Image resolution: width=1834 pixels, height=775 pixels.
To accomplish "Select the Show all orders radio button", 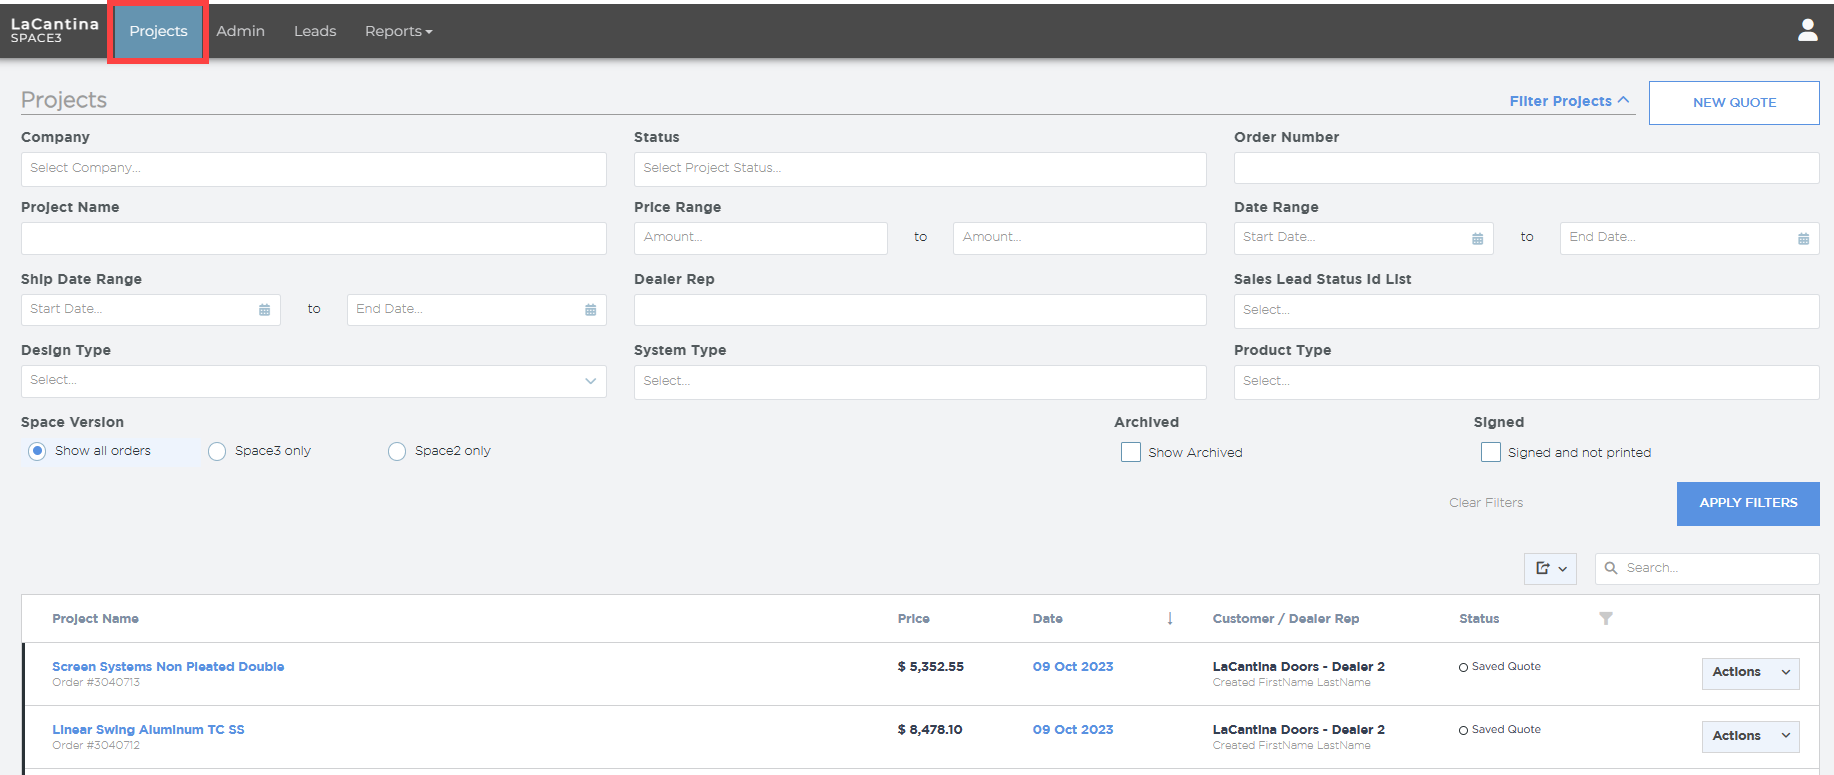I will [x=37, y=451].
